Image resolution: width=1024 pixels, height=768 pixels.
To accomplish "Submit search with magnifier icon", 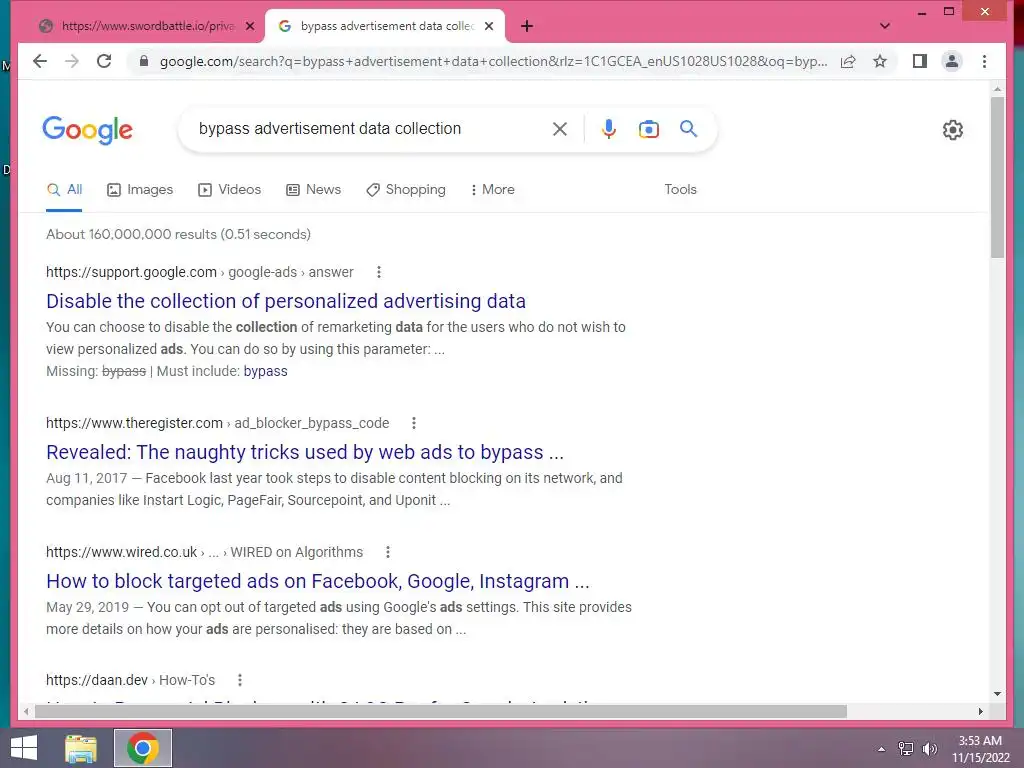I will [x=688, y=129].
